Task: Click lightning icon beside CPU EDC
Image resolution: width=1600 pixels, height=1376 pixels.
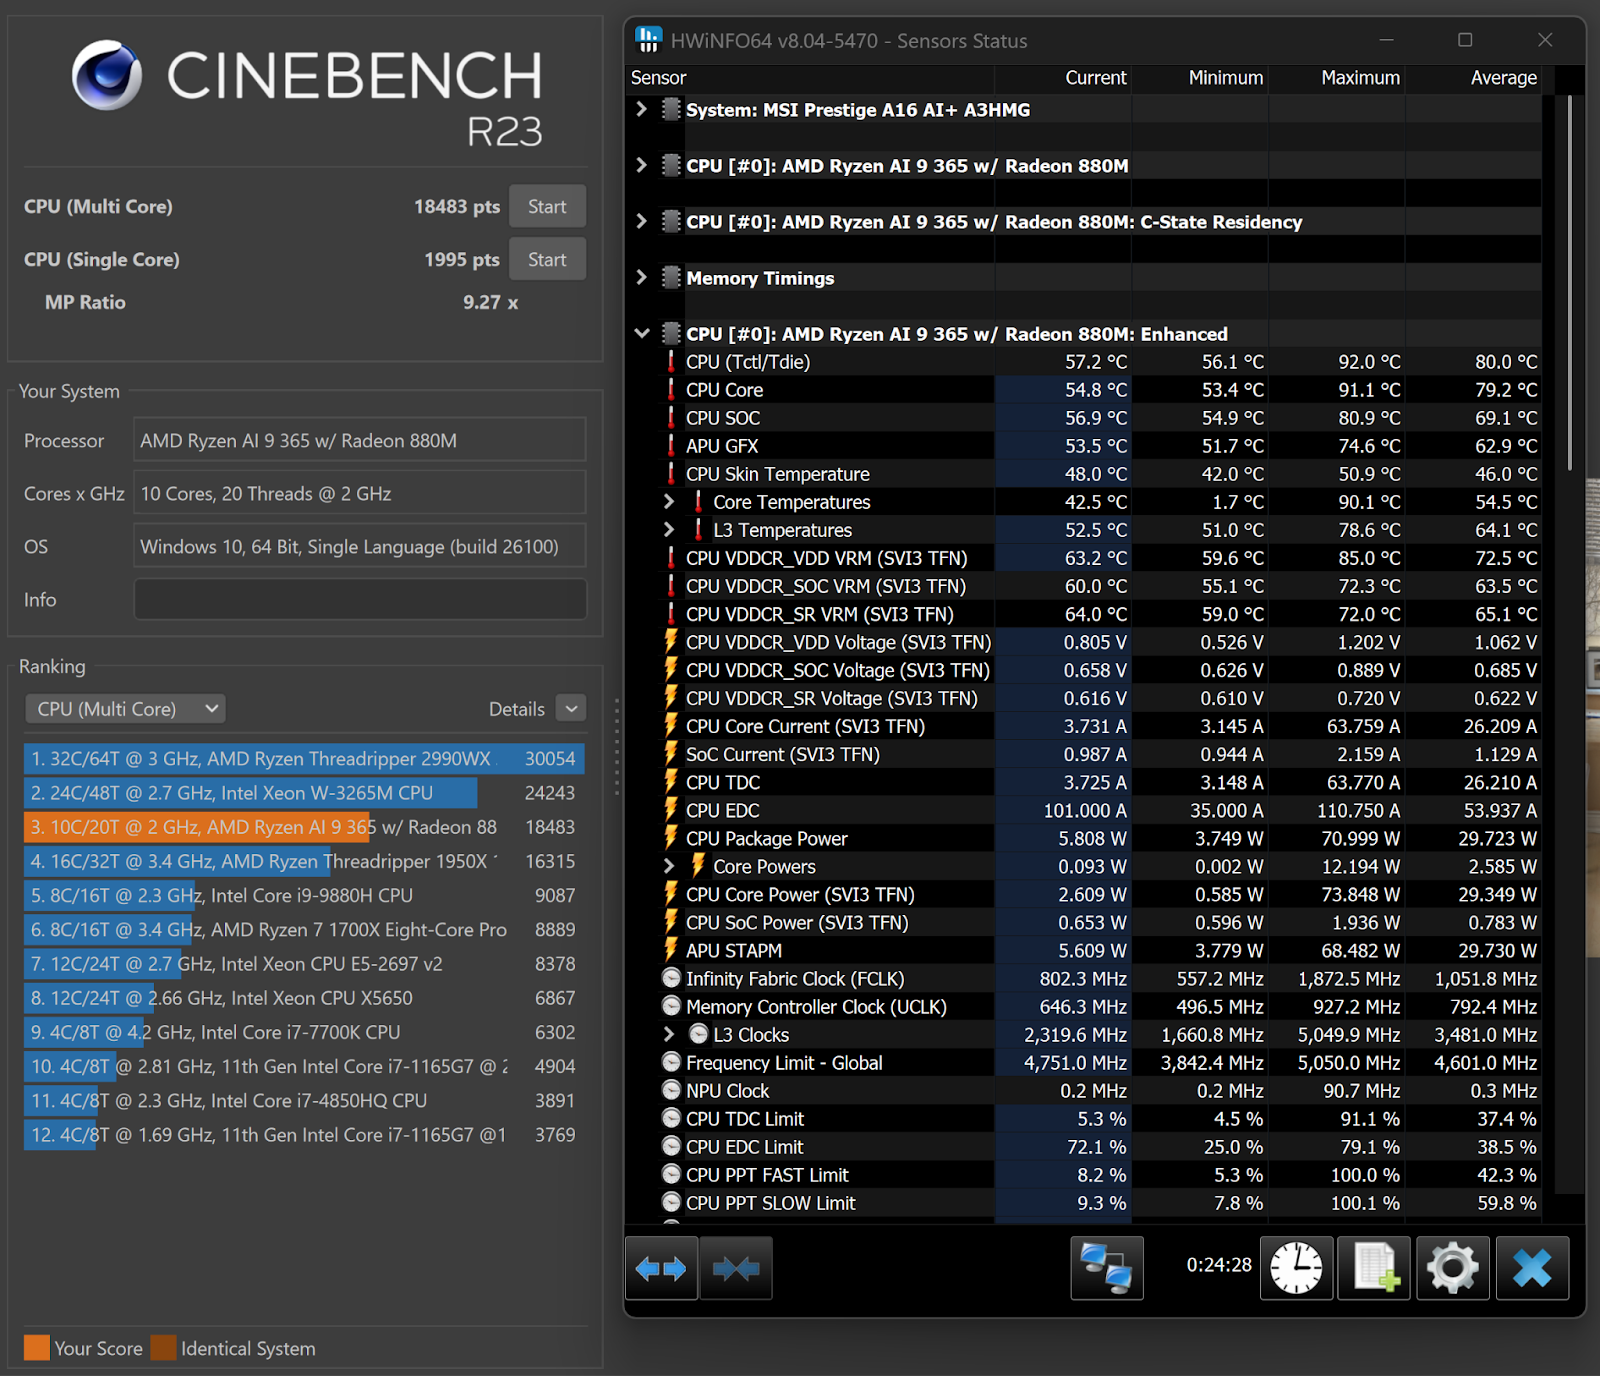Action: (x=671, y=810)
